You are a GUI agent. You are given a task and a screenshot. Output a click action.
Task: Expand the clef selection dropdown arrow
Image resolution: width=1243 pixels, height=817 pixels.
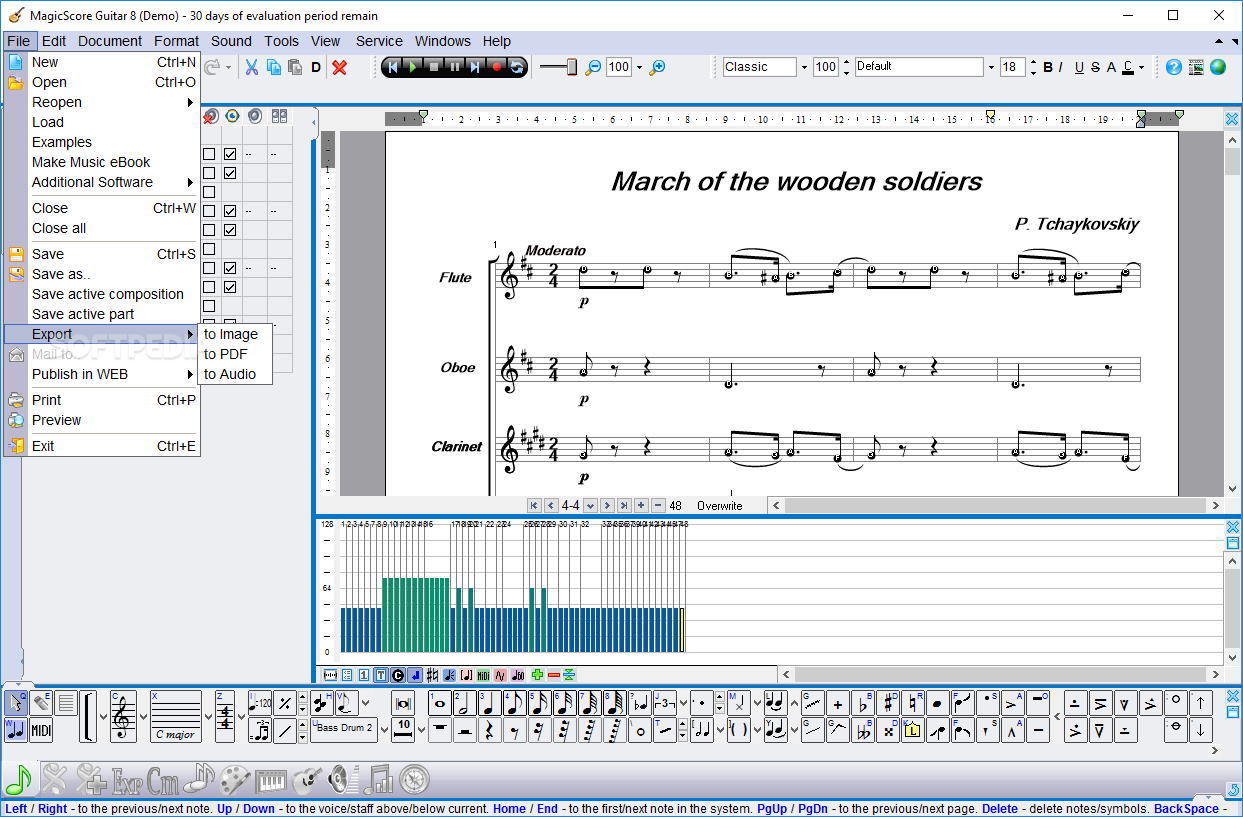pyautogui.click(x=143, y=717)
